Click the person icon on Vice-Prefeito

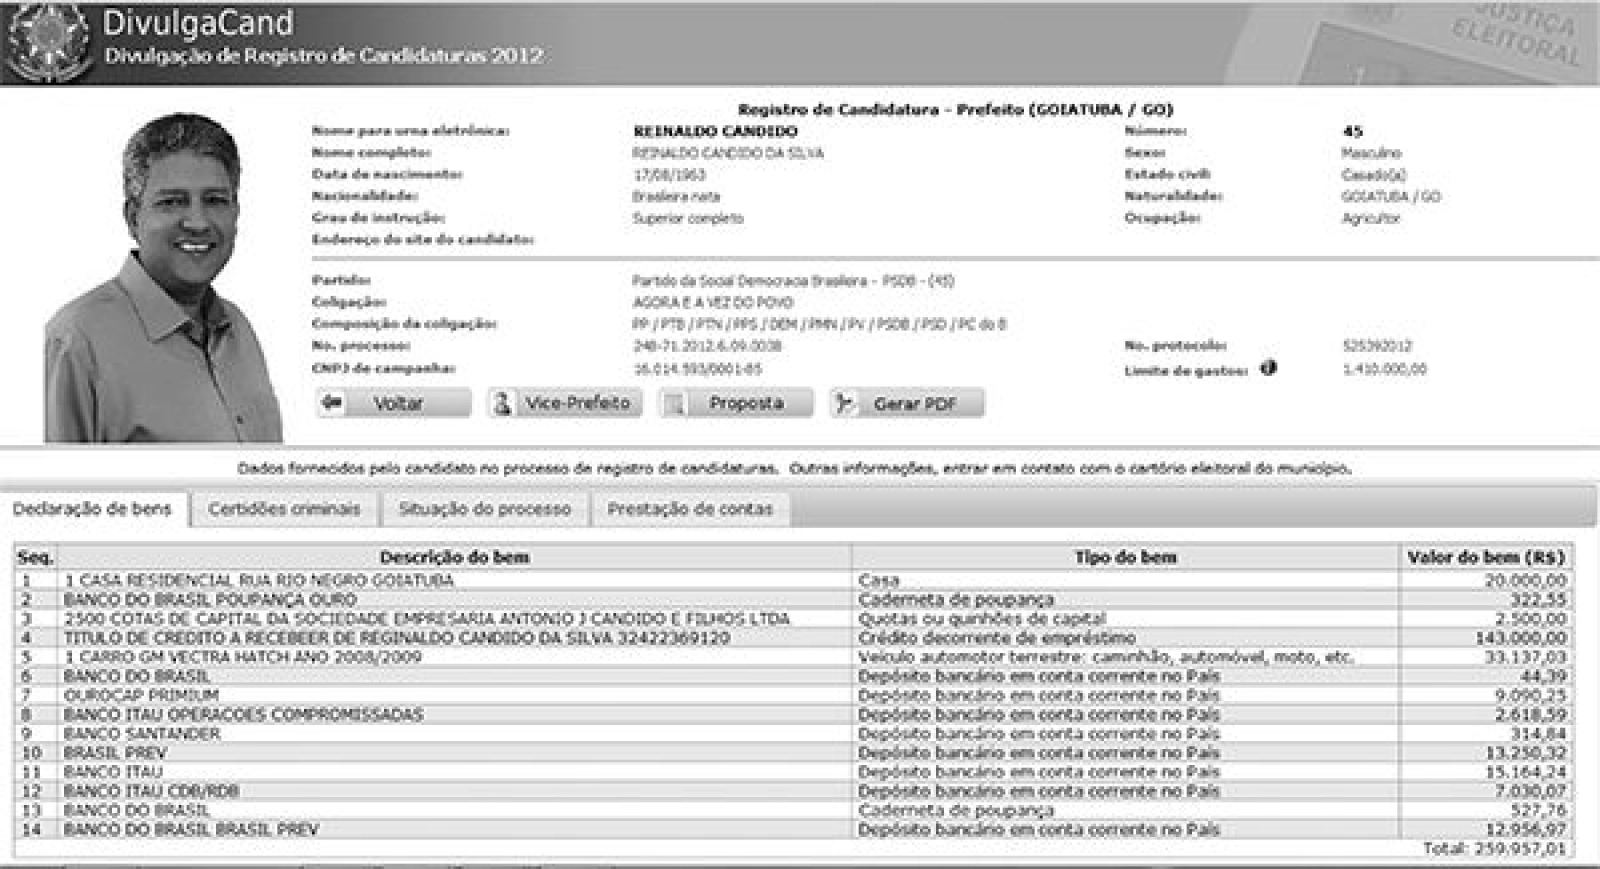pos(503,403)
